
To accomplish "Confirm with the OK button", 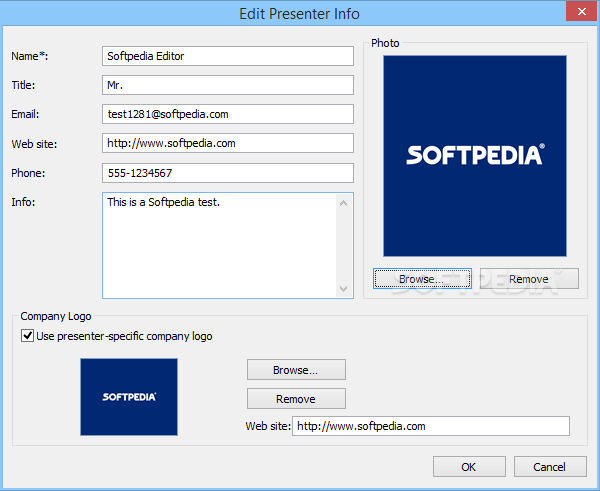I will [469, 467].
